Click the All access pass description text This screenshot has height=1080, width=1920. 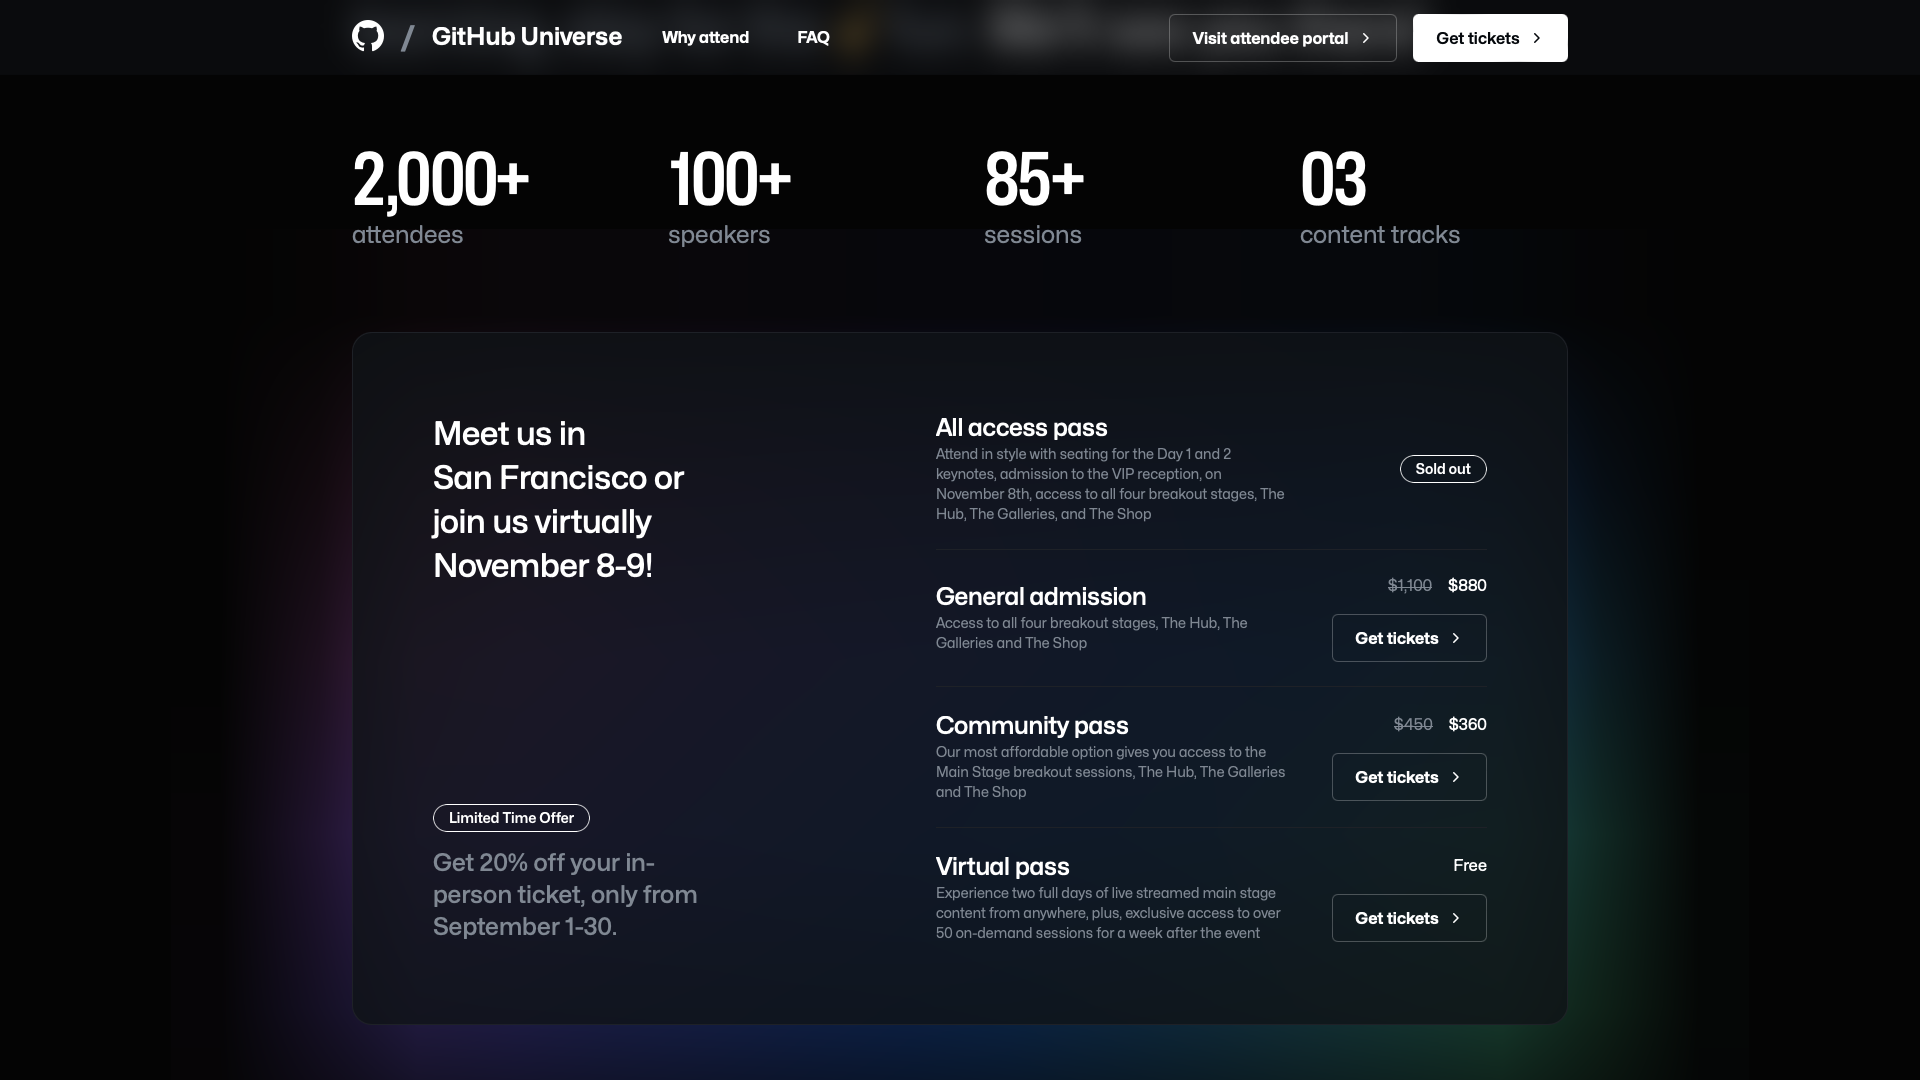tap(1110, 484)
